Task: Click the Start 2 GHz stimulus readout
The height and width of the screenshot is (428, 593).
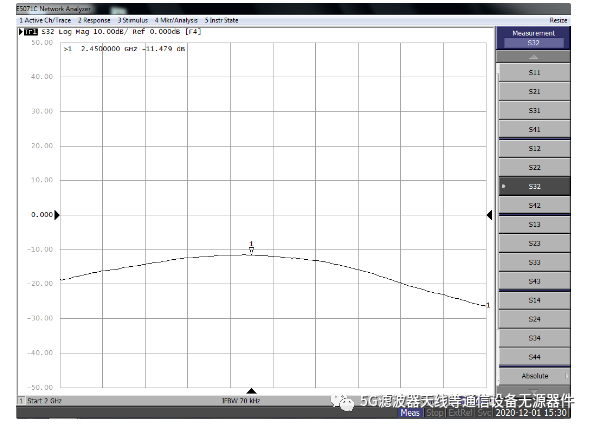Action: tap(44, 401)
